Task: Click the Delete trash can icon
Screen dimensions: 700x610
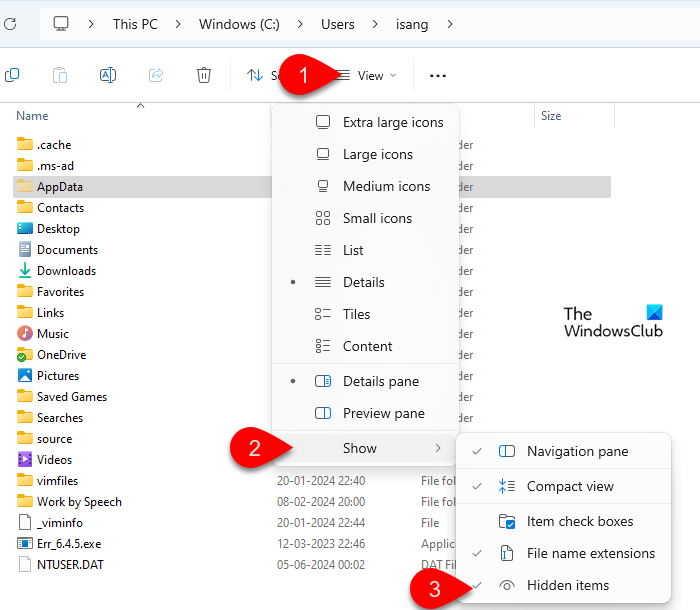Action: click(x=204, y=75)
